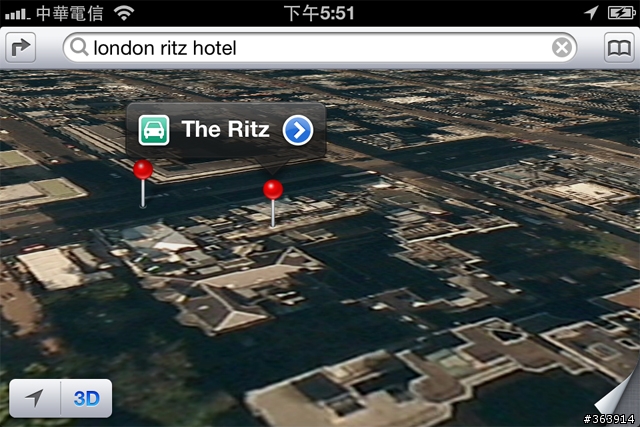Tap the magnifying glass search icon
This screenshot has height=427, width=640.
79,47
